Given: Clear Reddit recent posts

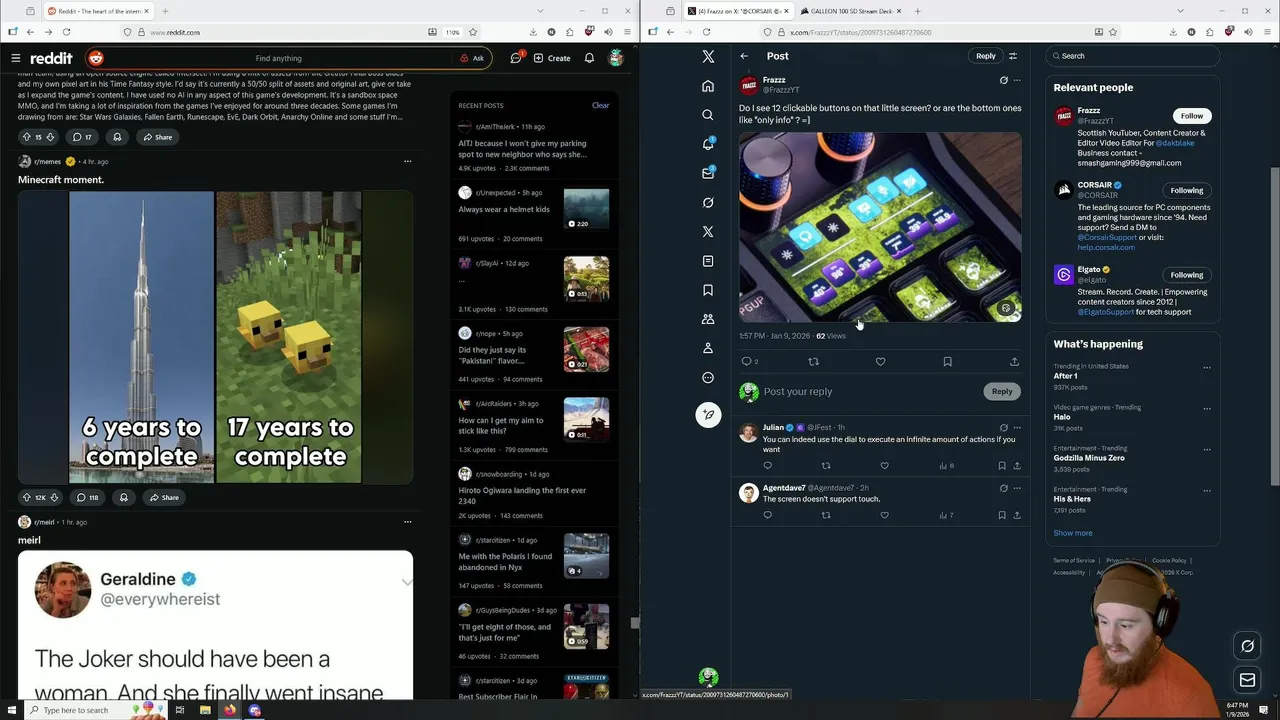Looking at the screenshot, I should 600,105.
